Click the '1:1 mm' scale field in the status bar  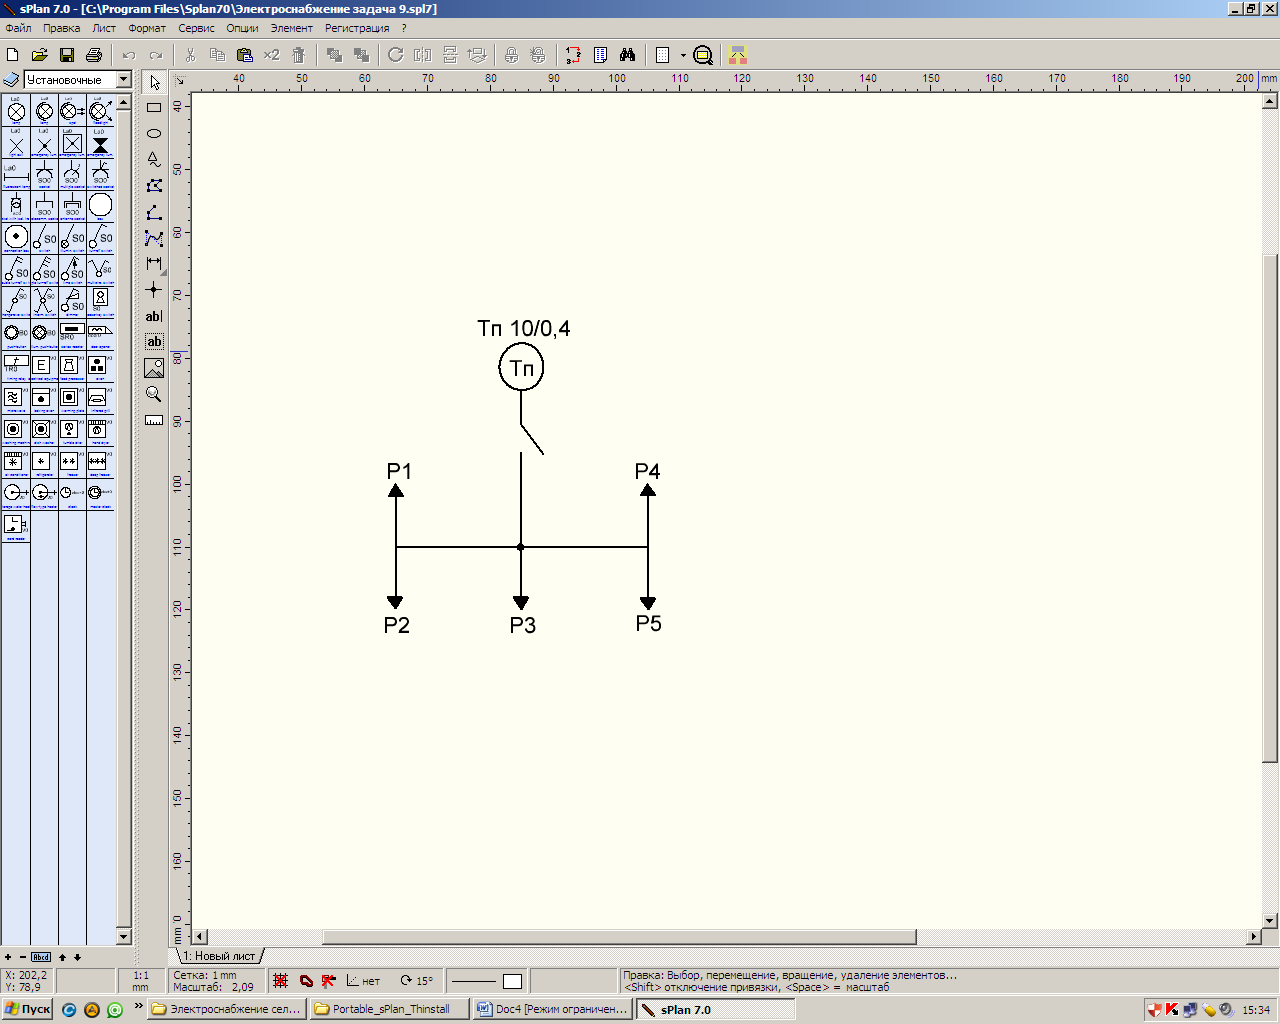click(141, 981)
